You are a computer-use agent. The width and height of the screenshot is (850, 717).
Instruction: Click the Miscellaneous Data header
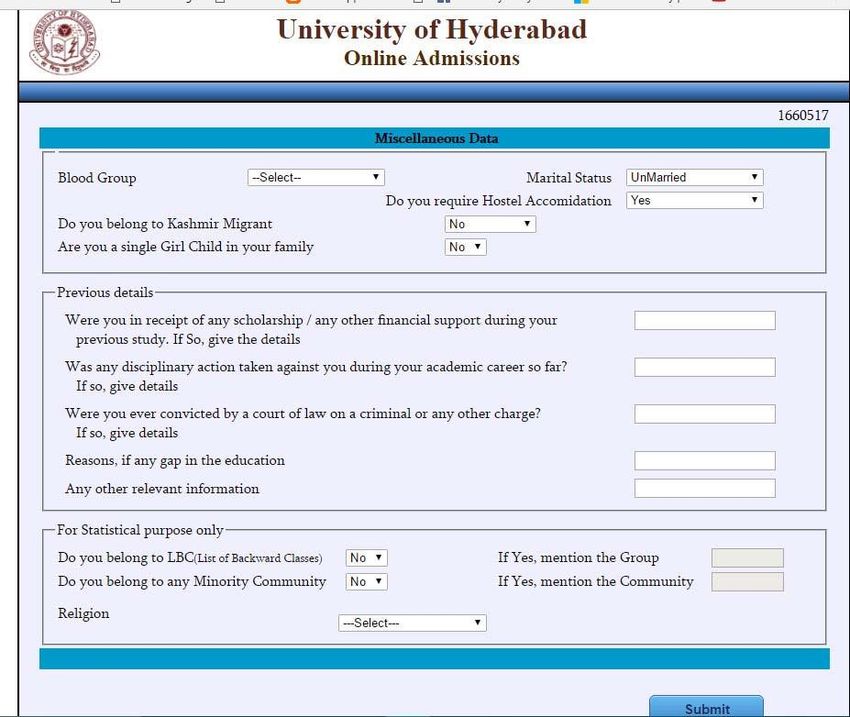[436, 138]
